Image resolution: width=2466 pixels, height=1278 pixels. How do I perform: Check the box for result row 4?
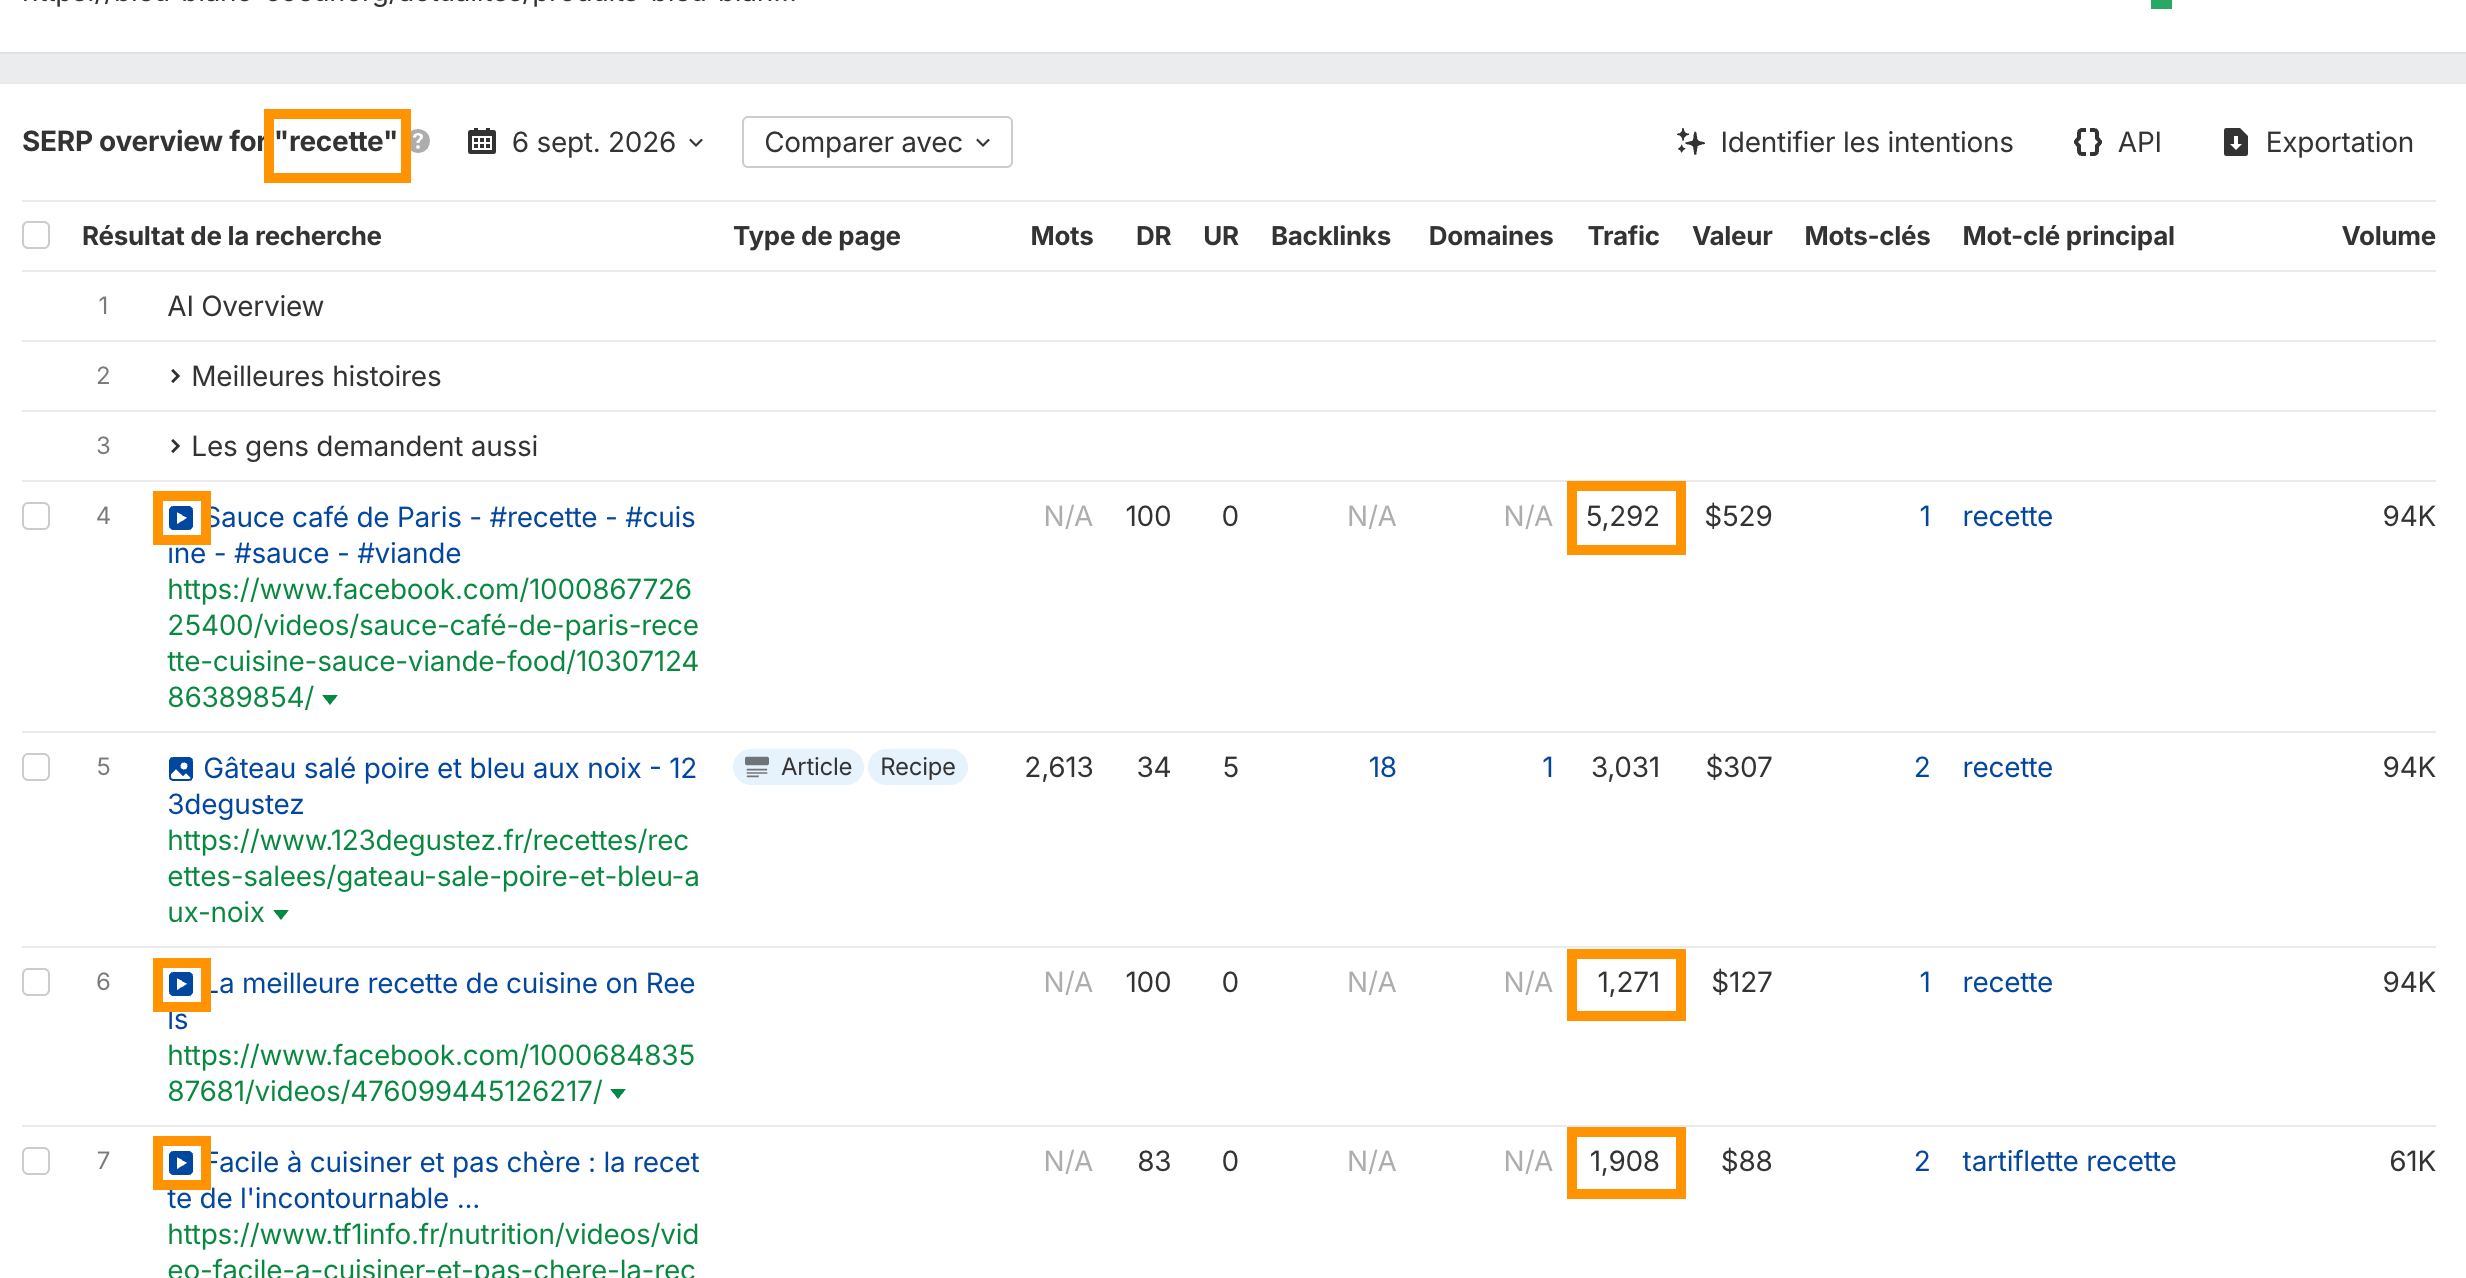pyautogui.click(x=36, y=516)
